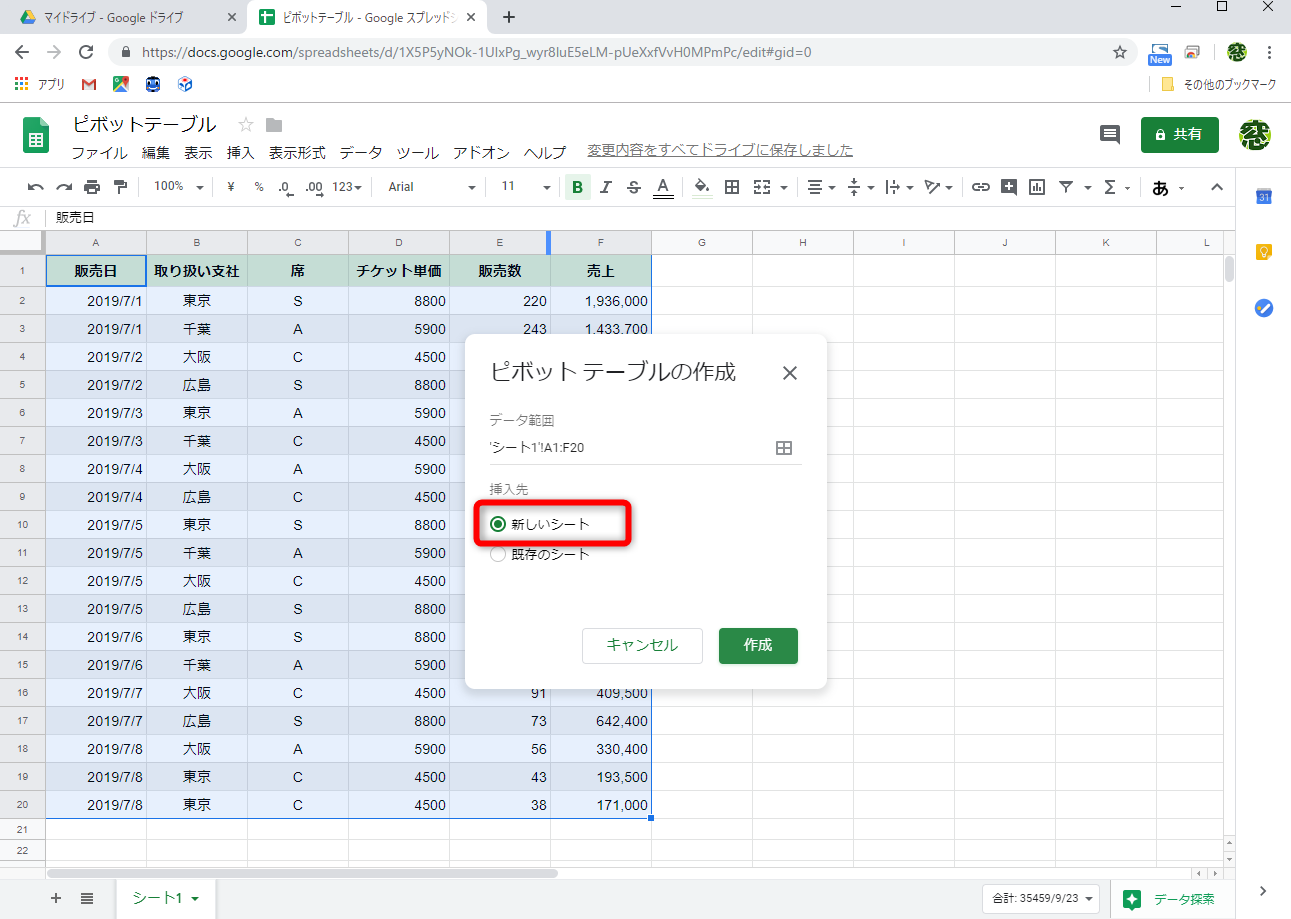Click the 作成 button in dialog

pyautogui.click(x=758, y=646)
